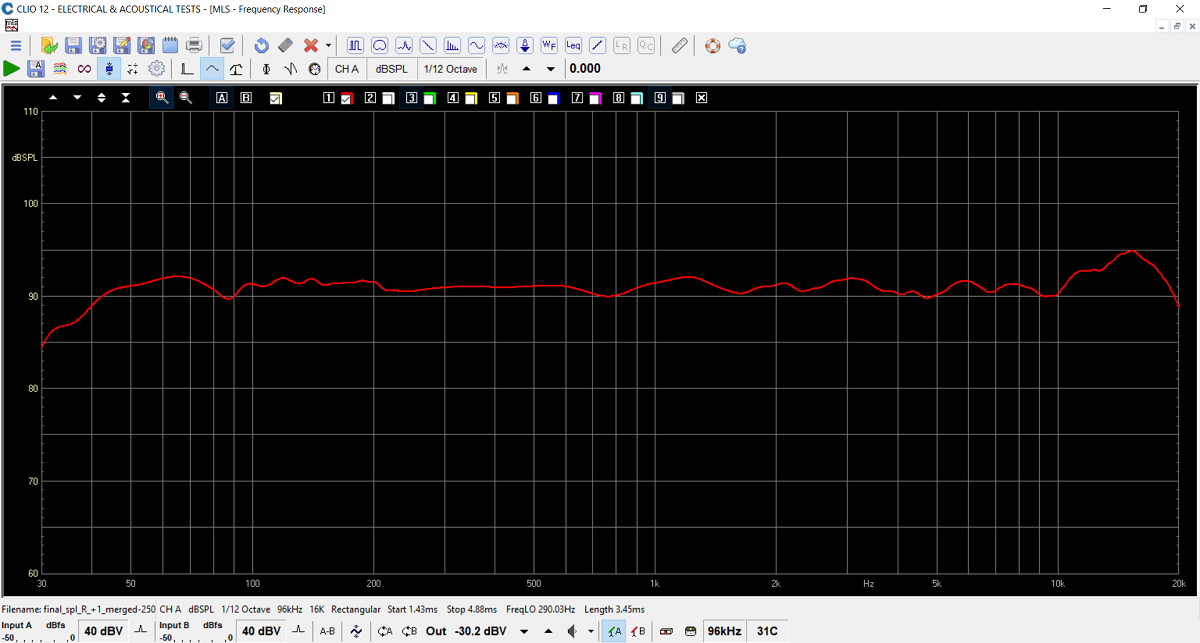1200x643 pixels.
Task: Open the dropdown arrow beside the red X
Action: 328,45
